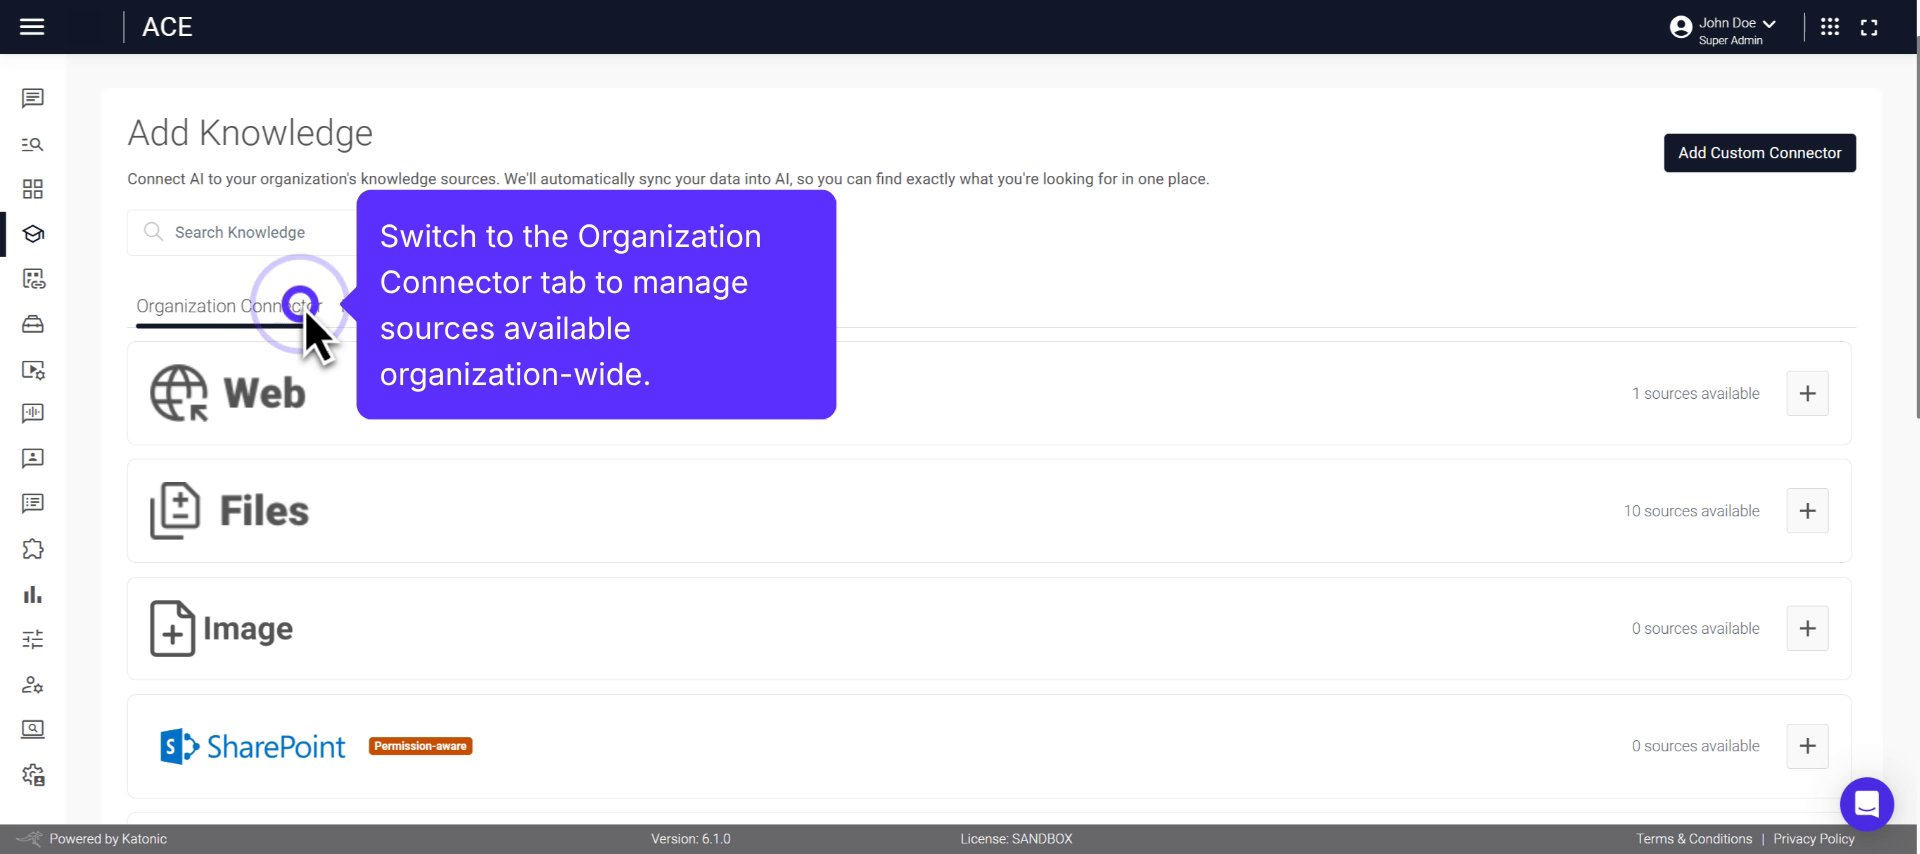Open the search list sidebar icon
Image resolution: width=1920 pixels, height=854 pixels.
click(x=33, y=144)
